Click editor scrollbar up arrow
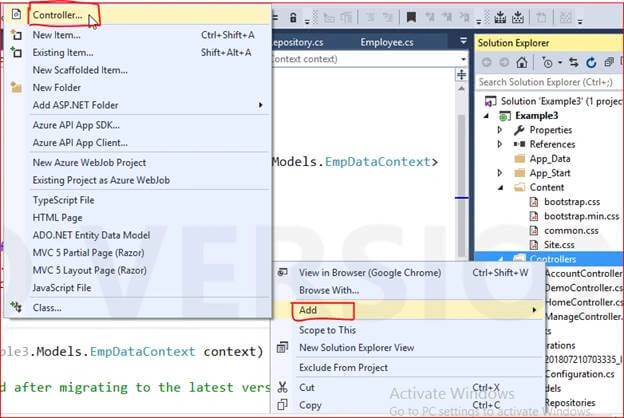Viewport: 624px width, 418px height. click(461, 88)
